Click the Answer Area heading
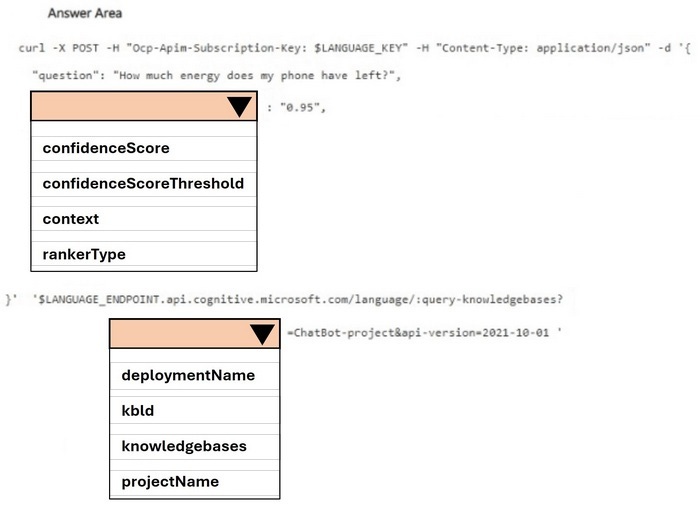The width and height of the screenshot is (700, 512). pos(85,13)
